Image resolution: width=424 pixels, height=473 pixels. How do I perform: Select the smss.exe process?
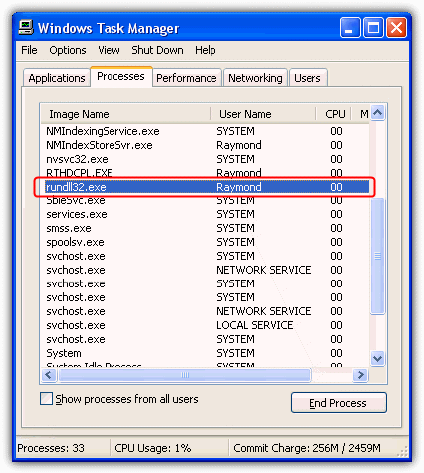click(x=205, y=228)
